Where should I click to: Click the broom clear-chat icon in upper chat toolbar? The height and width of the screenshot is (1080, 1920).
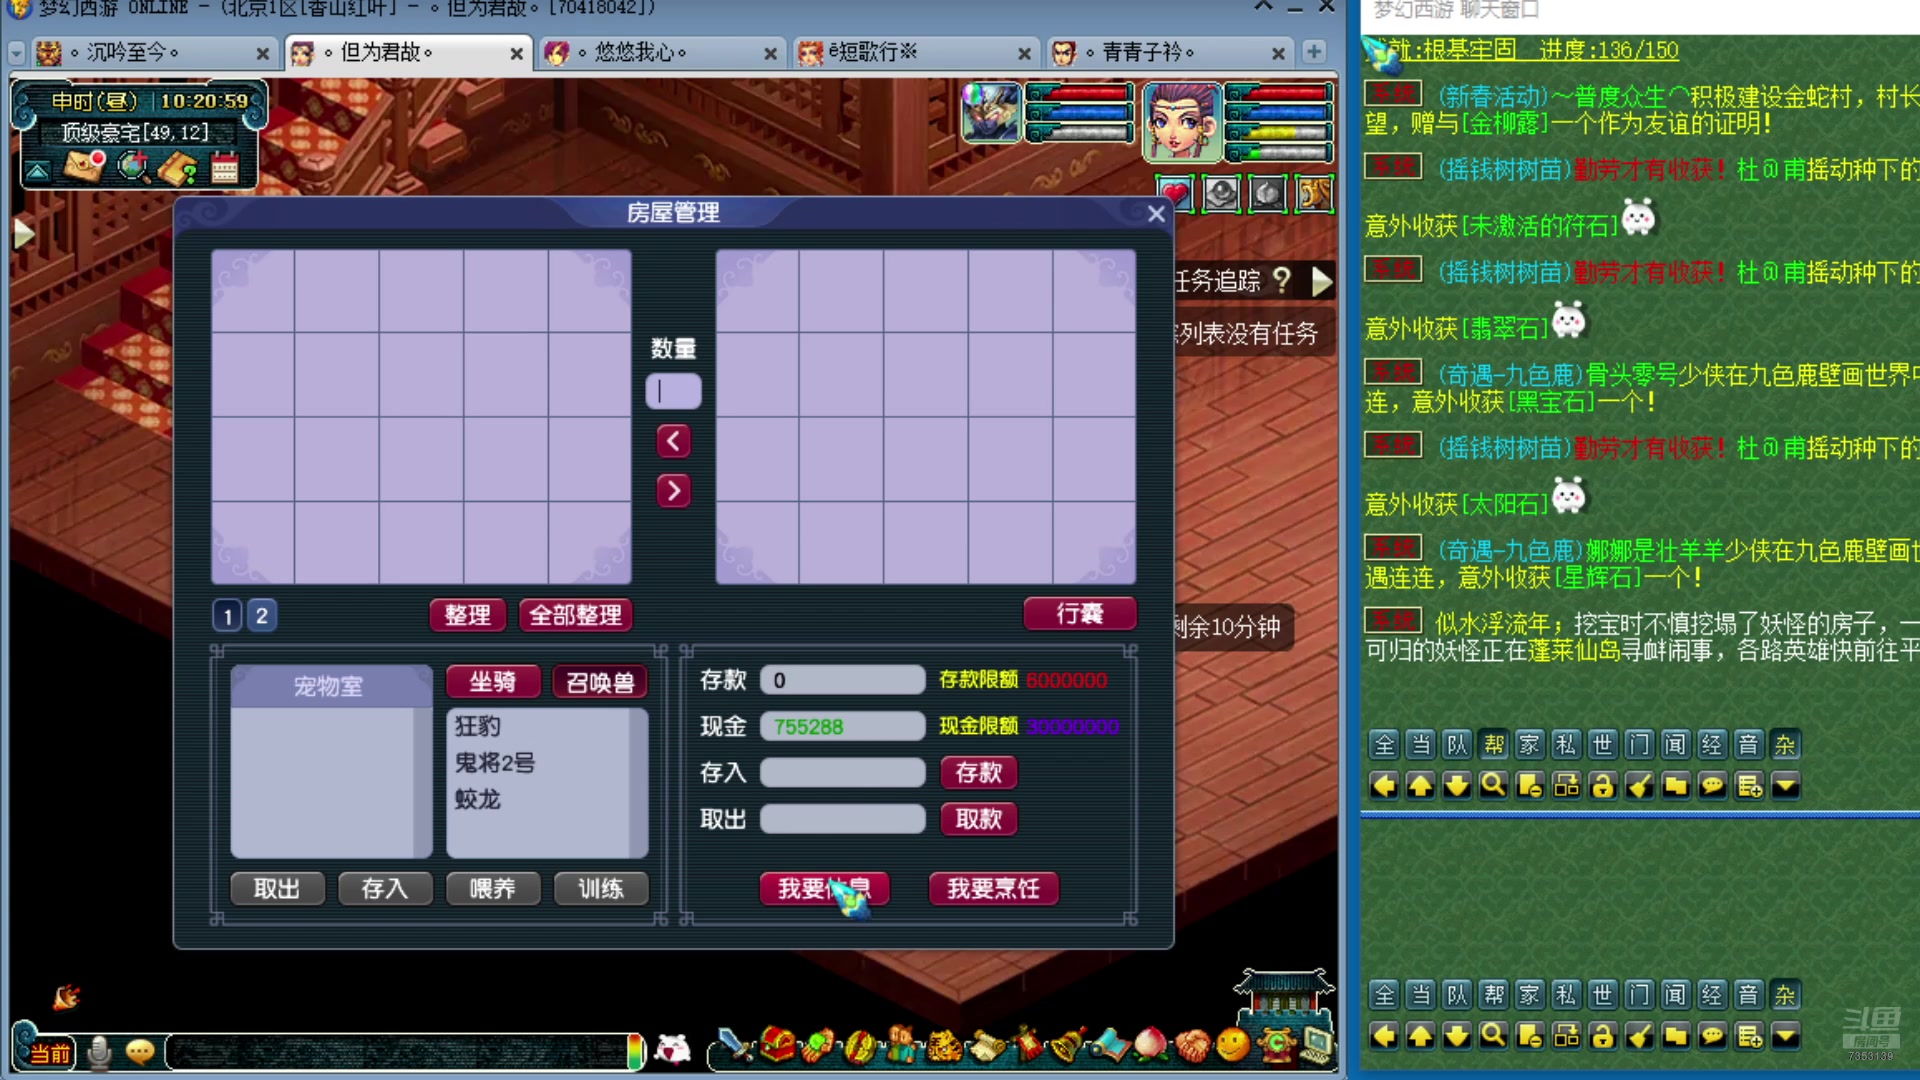pyautogui.click(x=1639, y=786)
